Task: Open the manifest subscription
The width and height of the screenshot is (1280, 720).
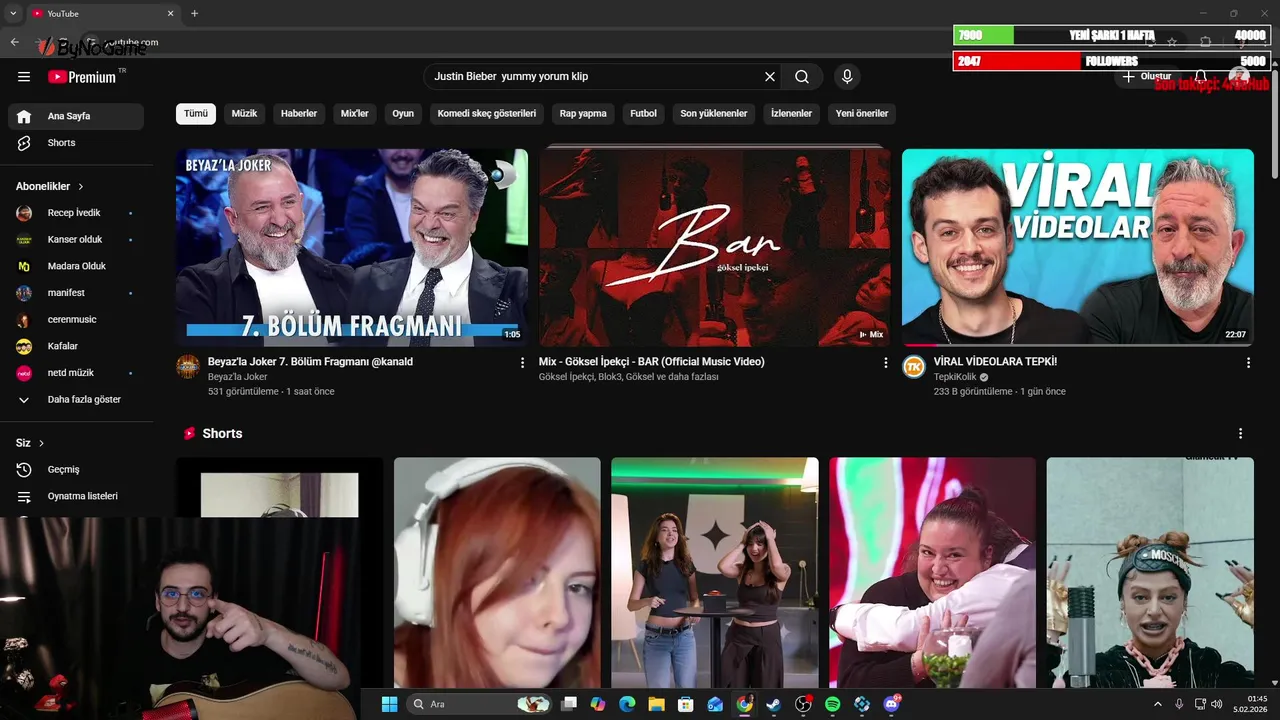Action: click(76, 293)
